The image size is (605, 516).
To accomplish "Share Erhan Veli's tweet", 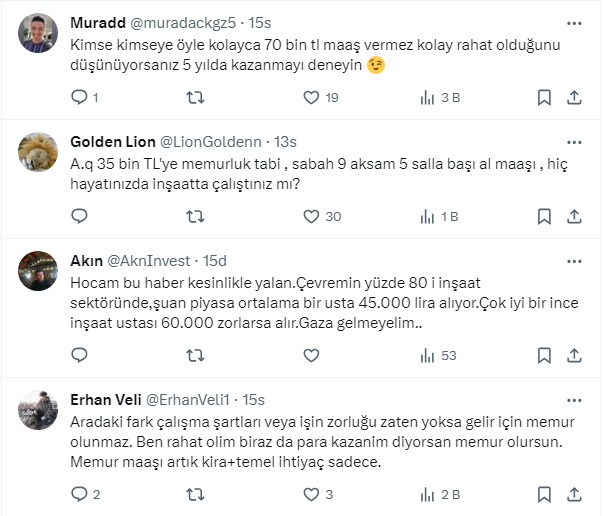I will pos(575,494).
